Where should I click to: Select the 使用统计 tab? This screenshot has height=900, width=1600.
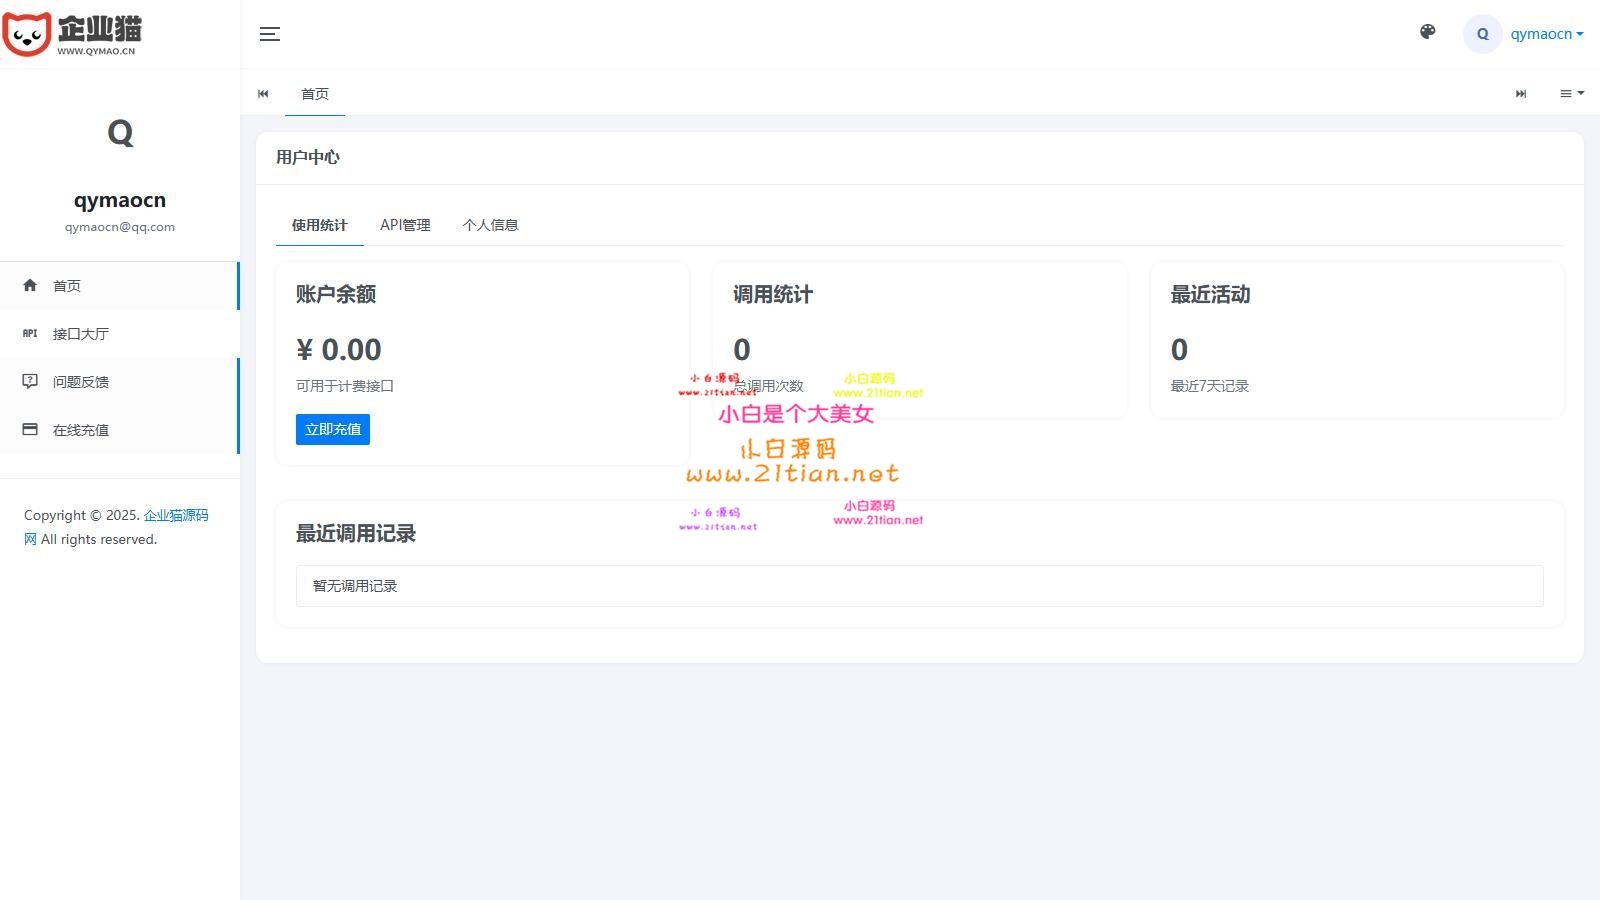(319, 225)
